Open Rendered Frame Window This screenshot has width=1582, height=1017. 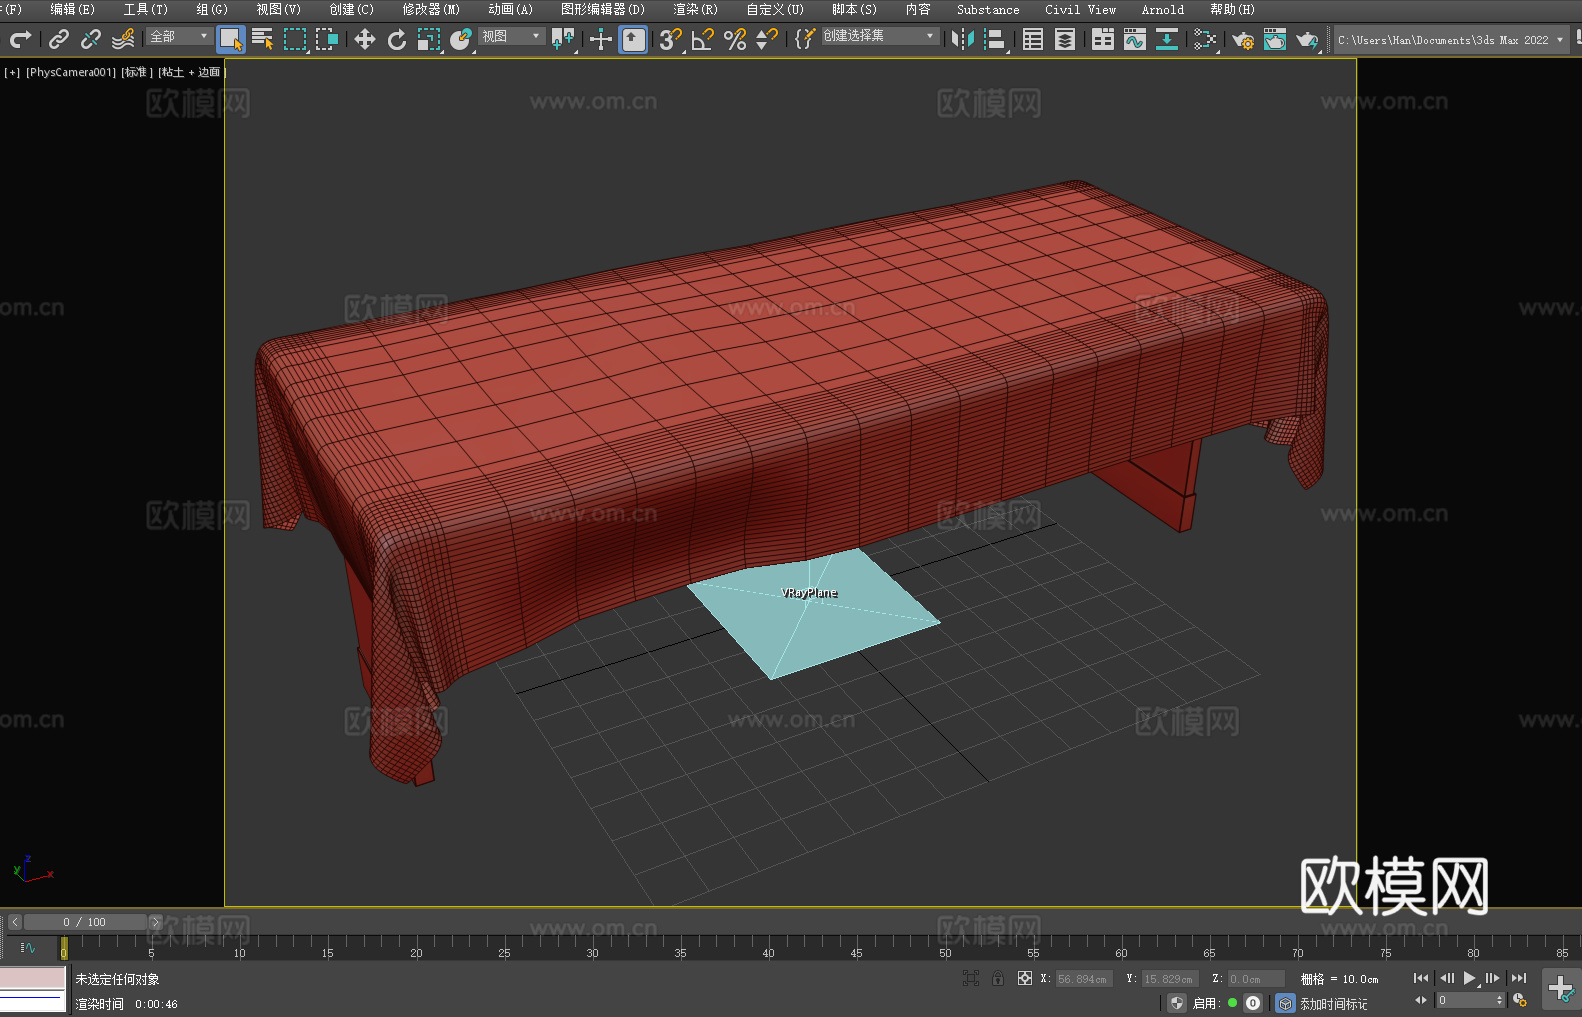point(1275,40)
